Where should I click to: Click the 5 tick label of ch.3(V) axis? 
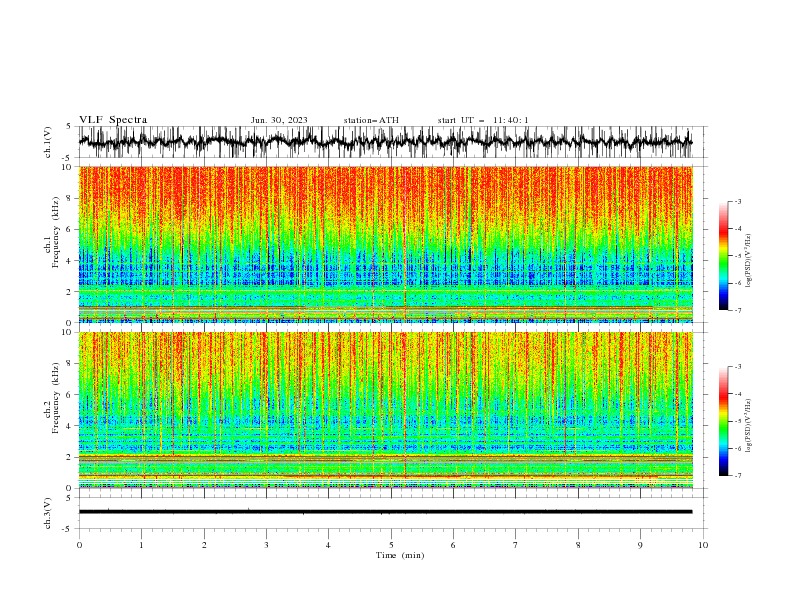71,497
